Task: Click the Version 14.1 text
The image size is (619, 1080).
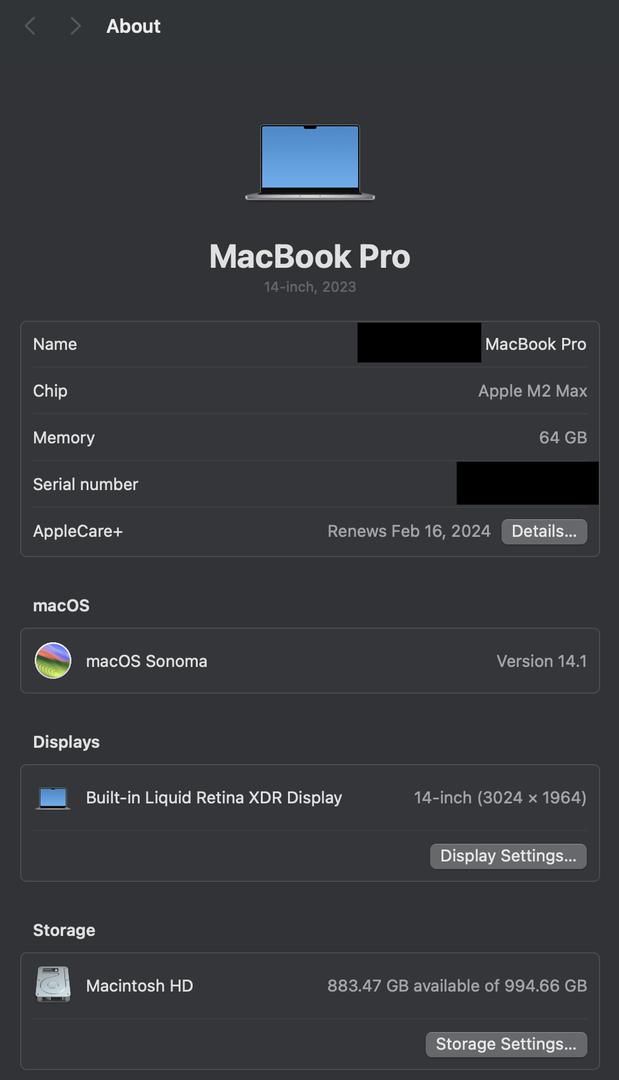Action: [541, 661]
